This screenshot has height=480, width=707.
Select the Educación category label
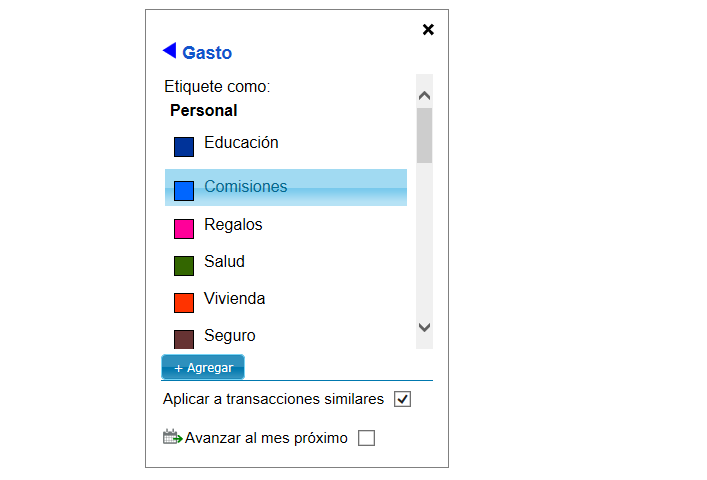(x=241, y=143)
